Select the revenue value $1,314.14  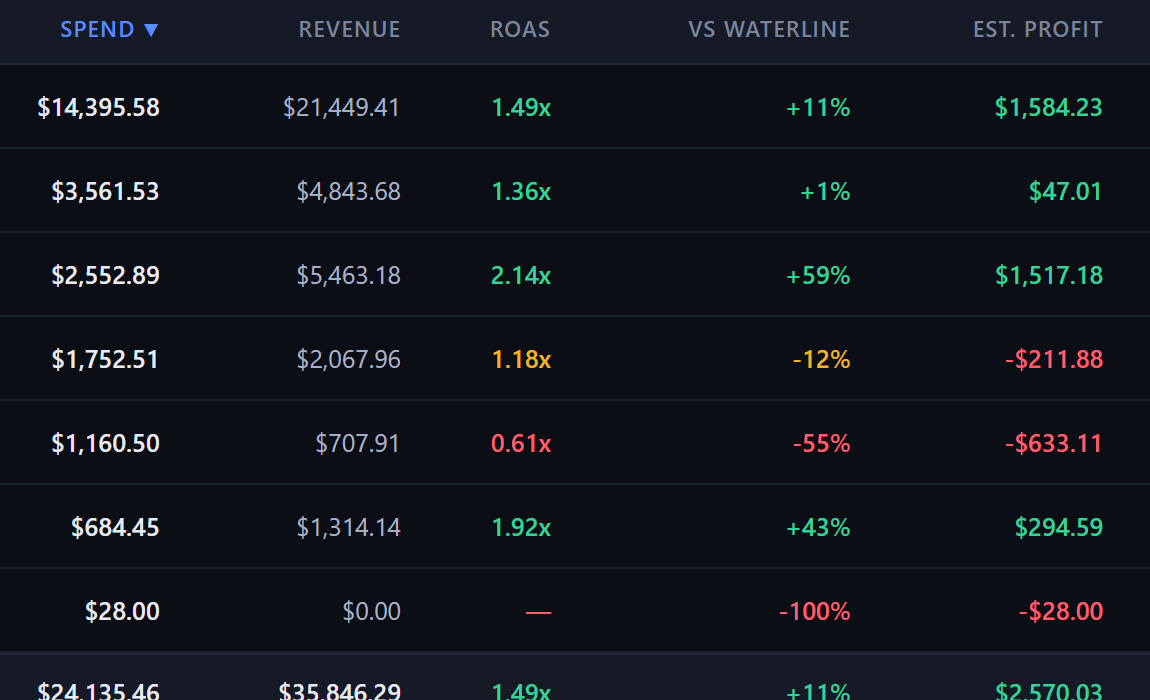(x=348, y=527)
